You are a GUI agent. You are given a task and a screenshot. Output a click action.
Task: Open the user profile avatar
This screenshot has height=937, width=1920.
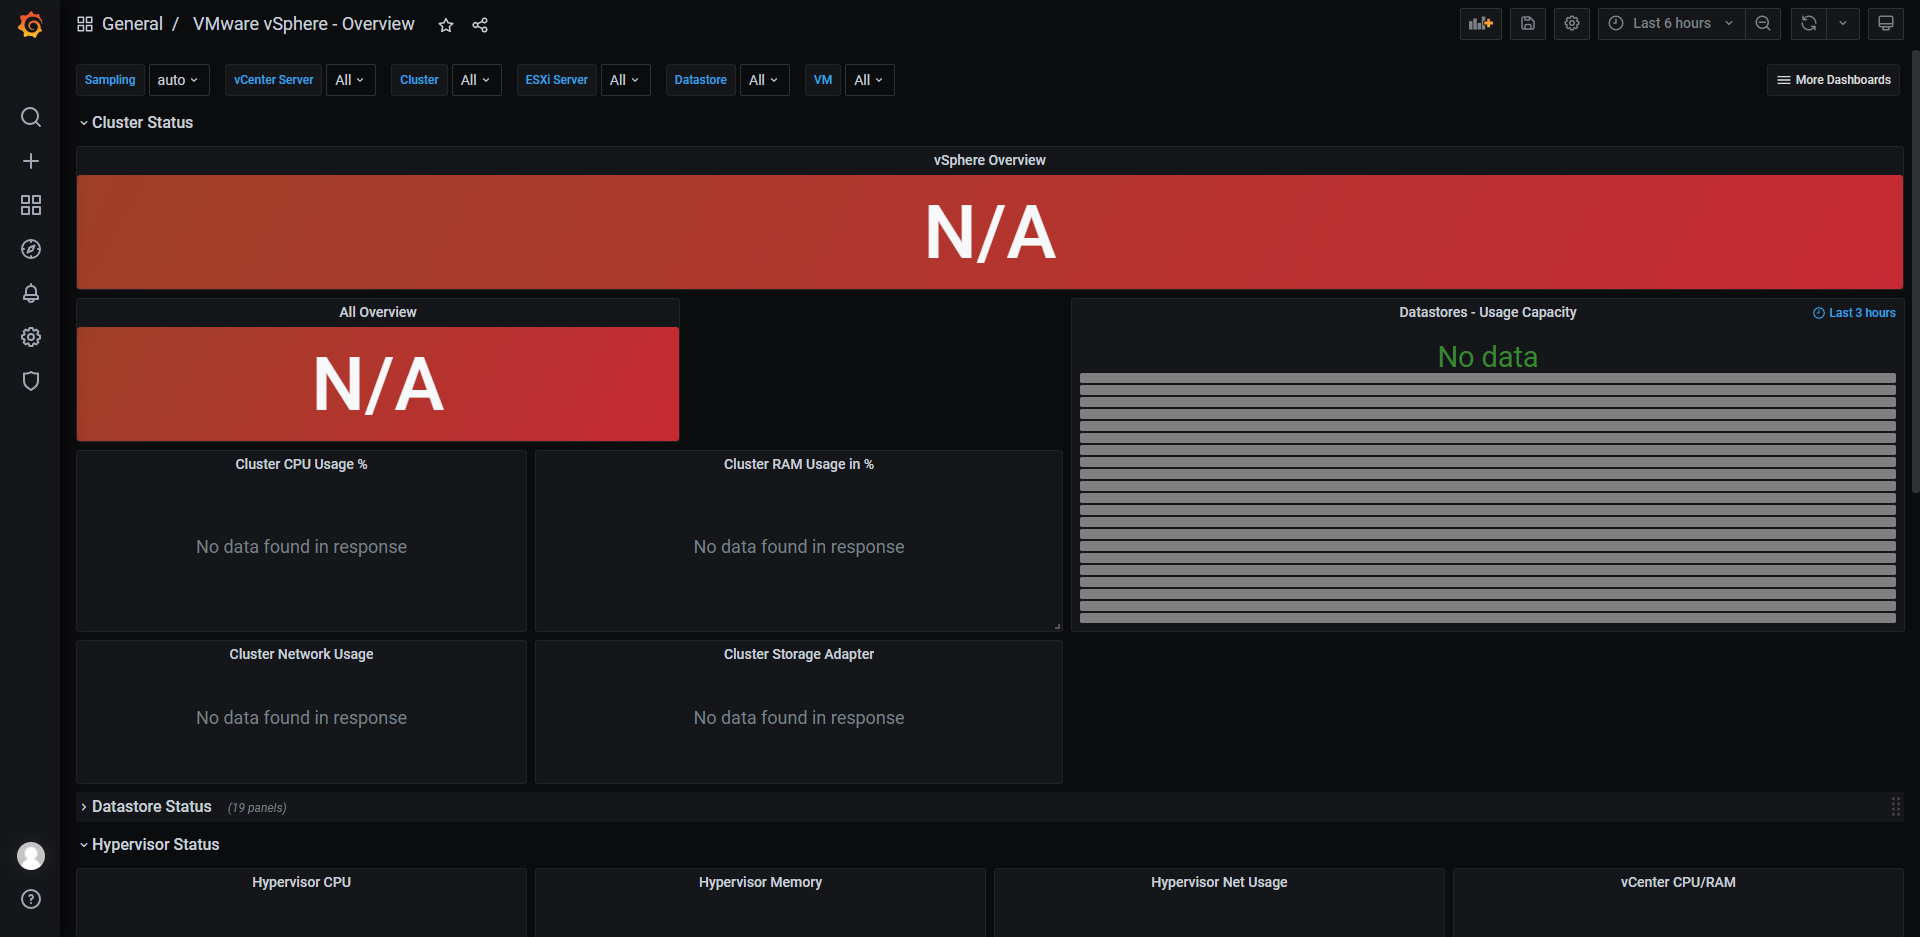(31, 856)
